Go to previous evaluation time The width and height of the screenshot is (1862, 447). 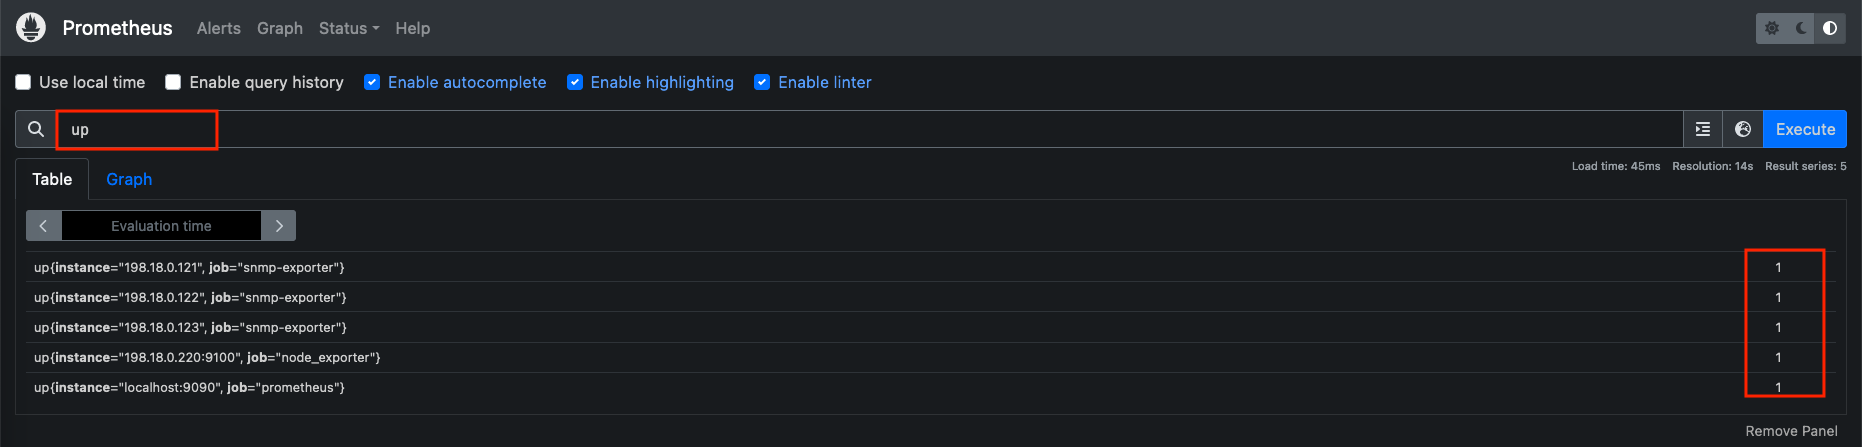pos(44,226)
